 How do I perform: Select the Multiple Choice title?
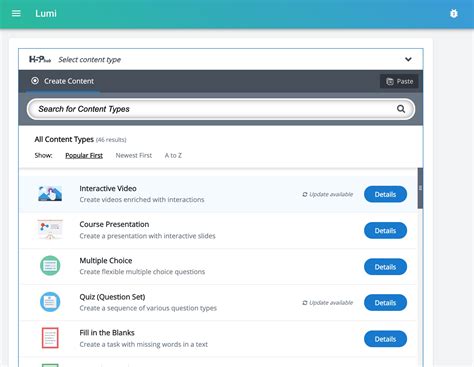coord(106,261)
